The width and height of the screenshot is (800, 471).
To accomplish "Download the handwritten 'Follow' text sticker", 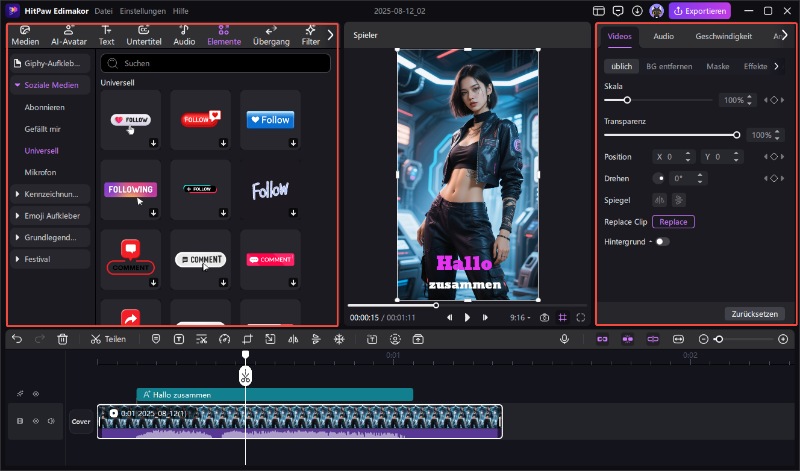I will click(x=293, y=213).
